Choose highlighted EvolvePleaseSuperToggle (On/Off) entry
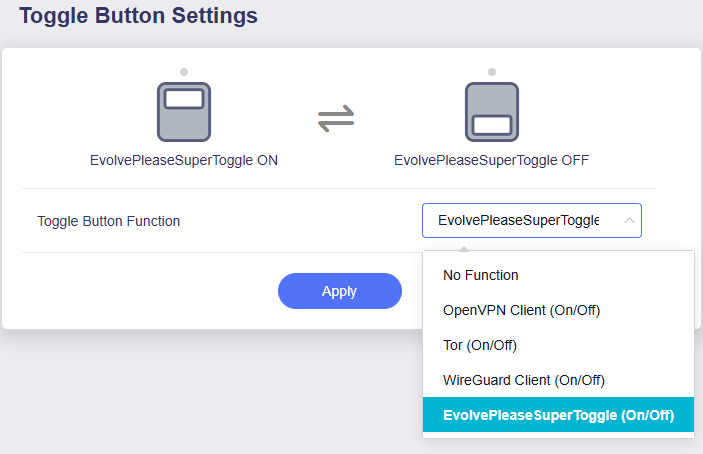 (x=558, y=415)
